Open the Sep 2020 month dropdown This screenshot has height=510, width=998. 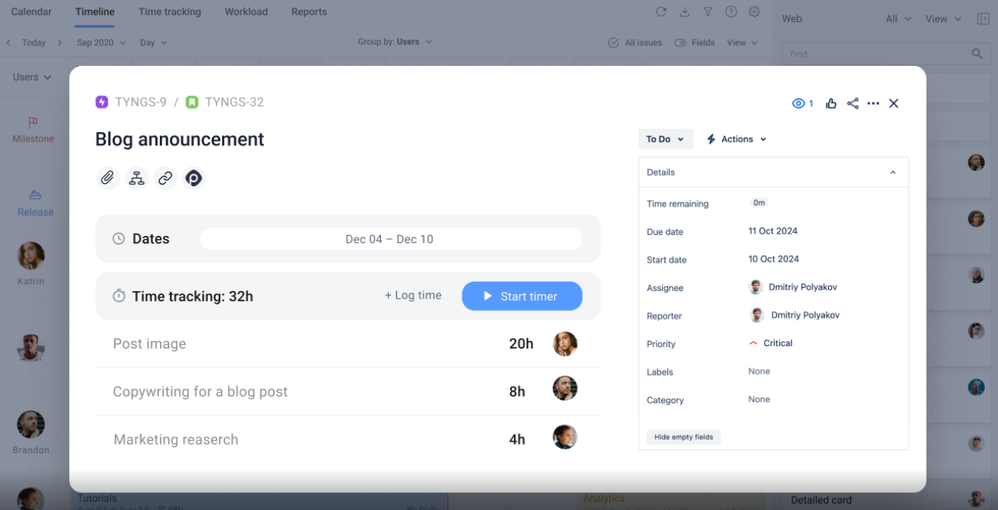point(101,43)
